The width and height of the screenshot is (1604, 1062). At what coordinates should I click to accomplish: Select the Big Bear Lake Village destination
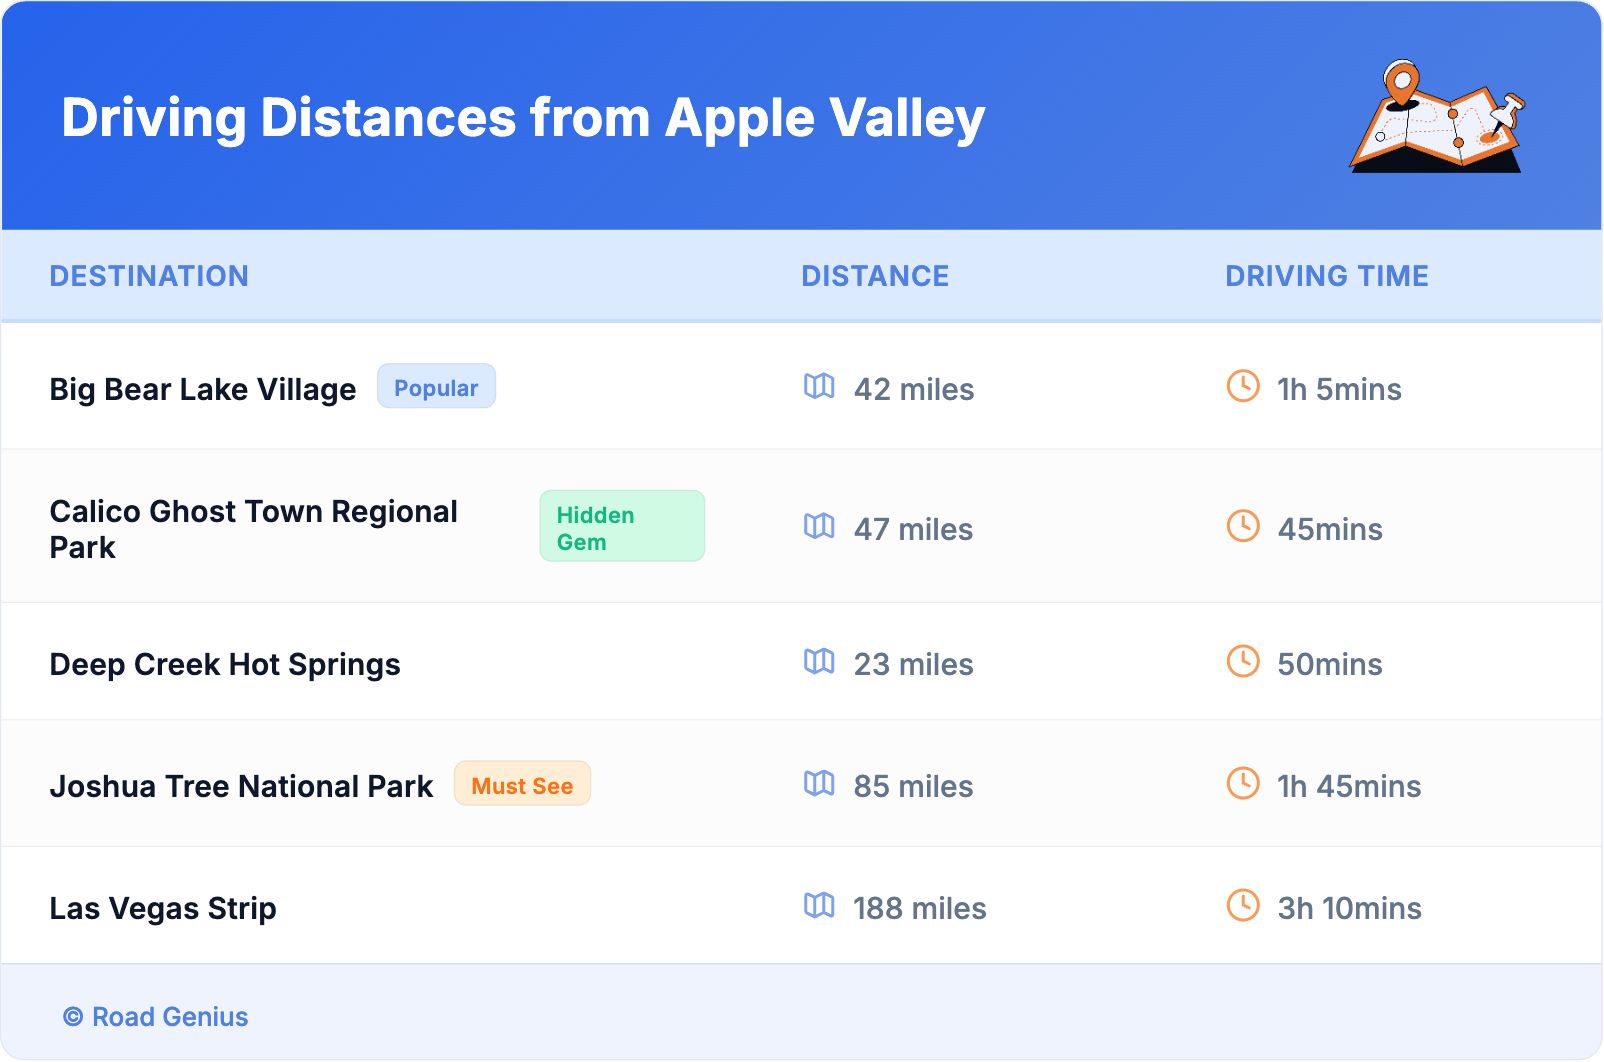pos(203,389)
